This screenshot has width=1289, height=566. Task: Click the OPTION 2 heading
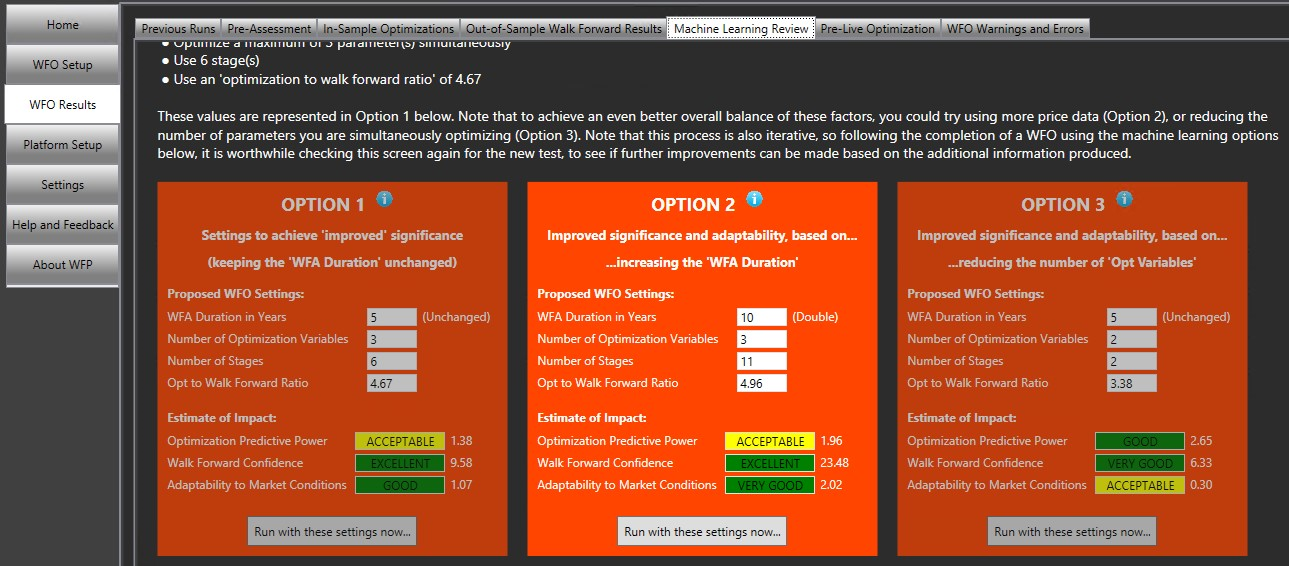tap(693, 205)
